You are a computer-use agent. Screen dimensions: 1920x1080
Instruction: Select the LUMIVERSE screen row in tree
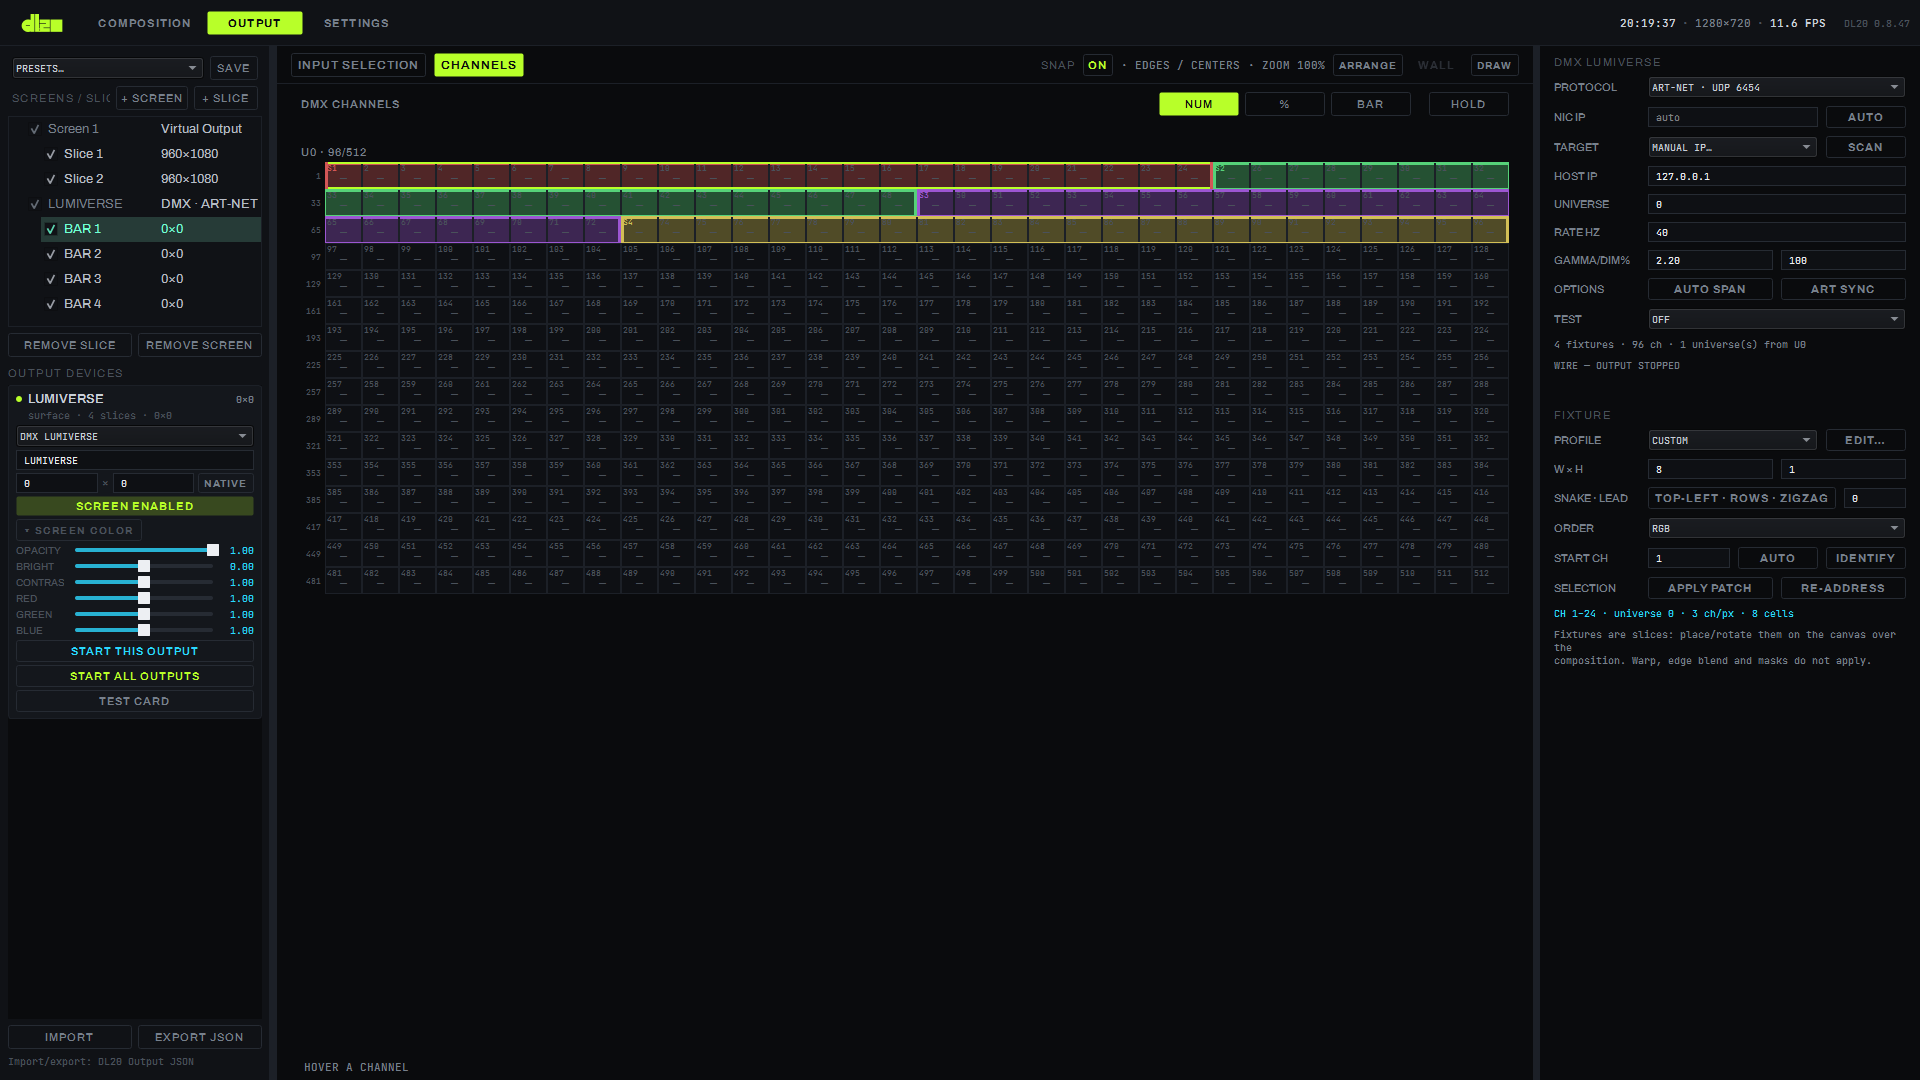click(143, 204)
